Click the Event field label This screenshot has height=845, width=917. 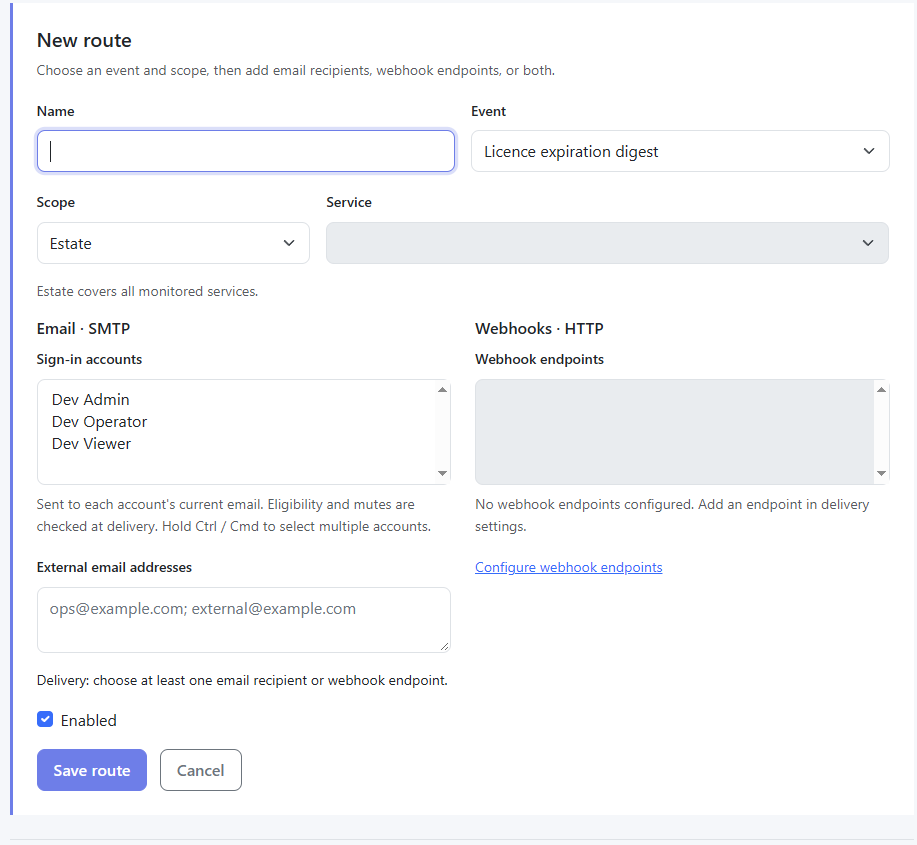(488, 111)
